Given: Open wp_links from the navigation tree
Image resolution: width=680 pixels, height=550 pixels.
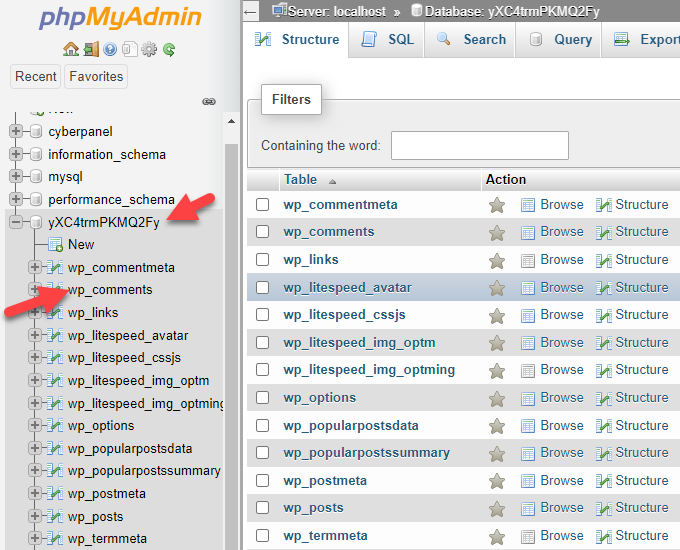Looking at the screenshot, I should tap(93, 312).
